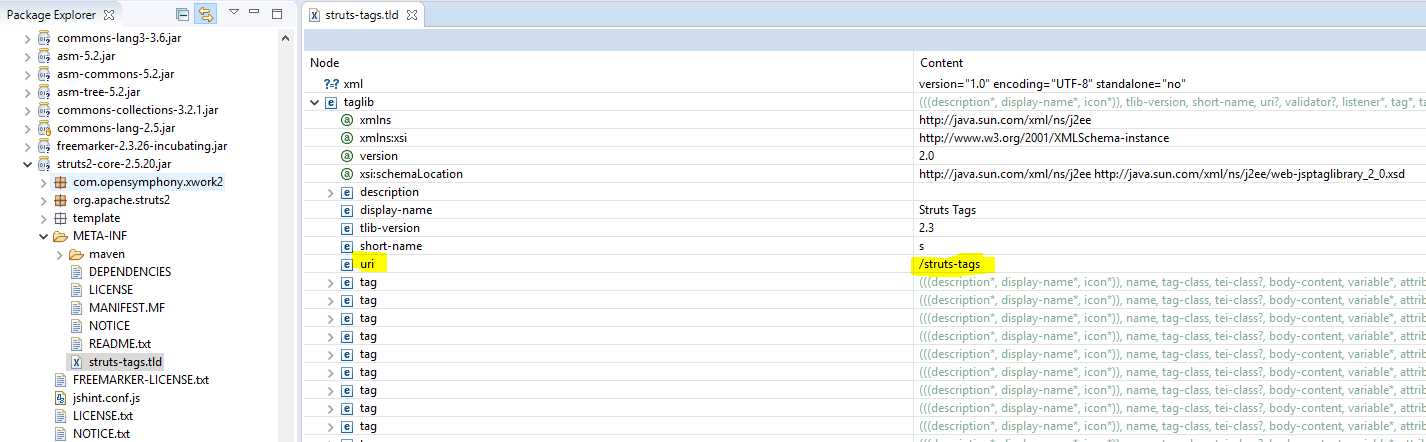Click the com.opensymphony.xwork2 package icon
The image size is (1426, 442).
(x=60, y=182)
